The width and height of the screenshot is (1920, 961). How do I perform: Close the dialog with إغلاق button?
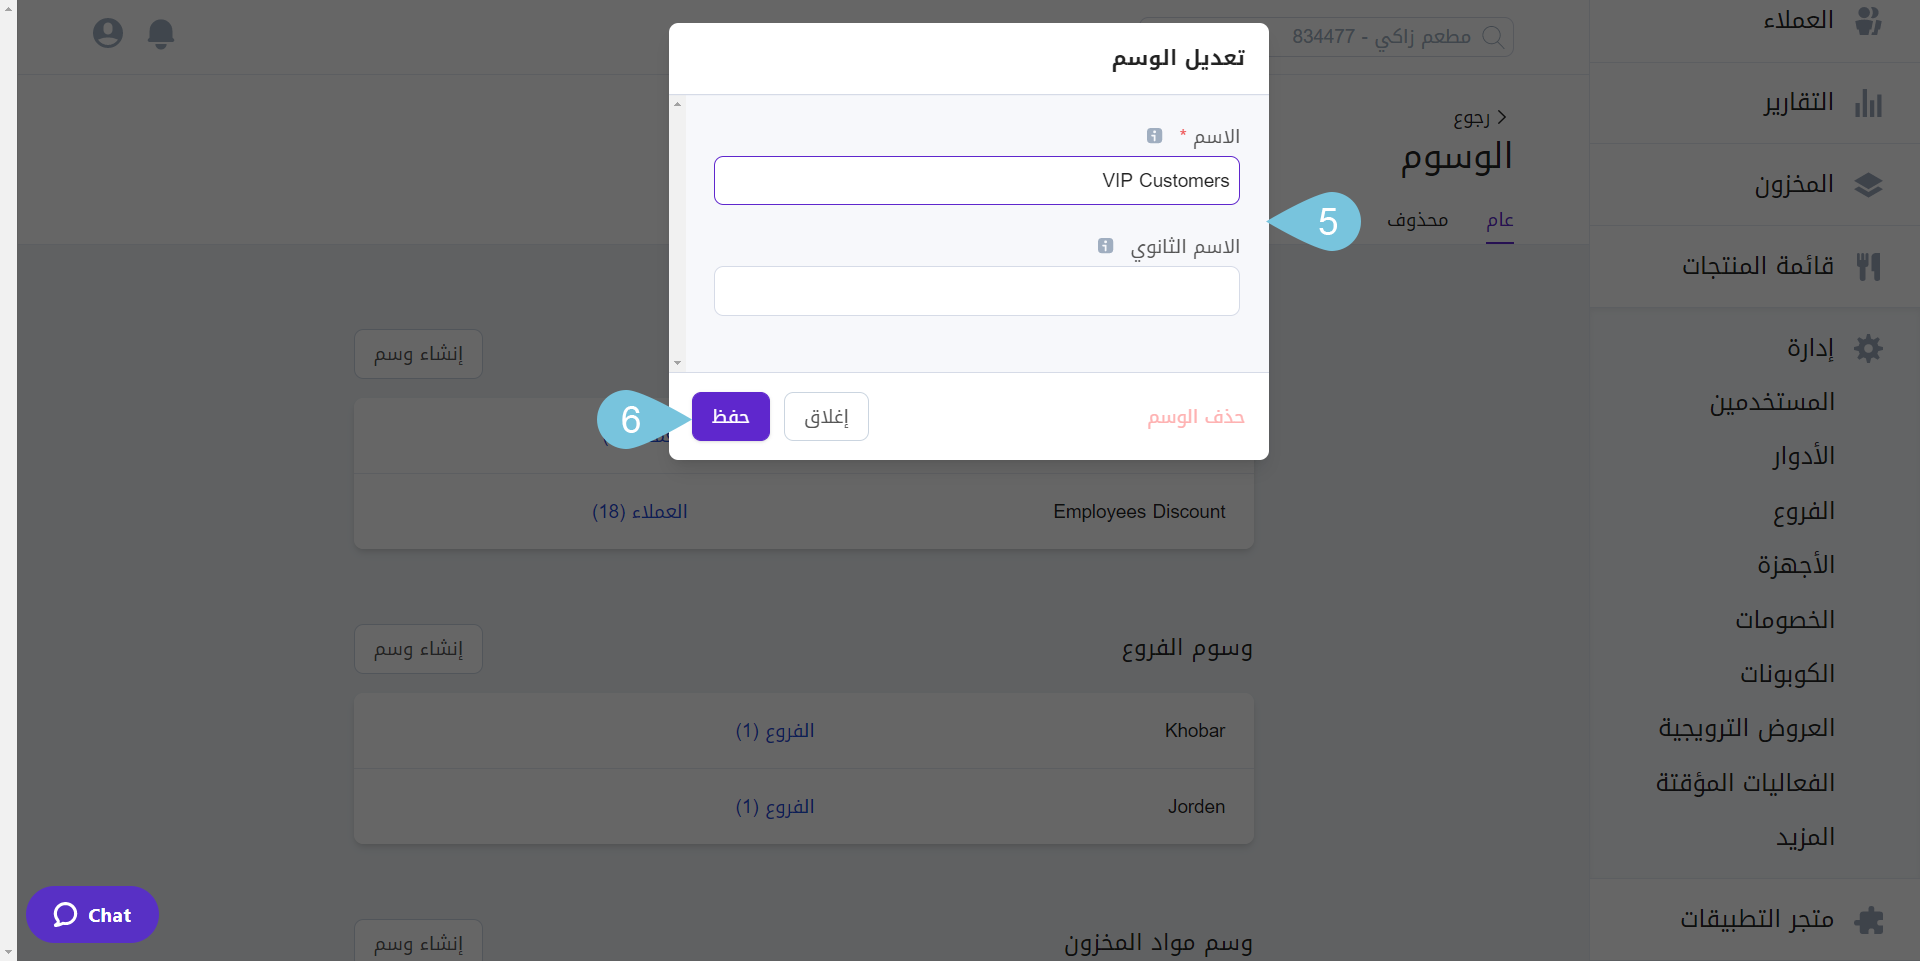pyautogui.click(x=826, y=417)
